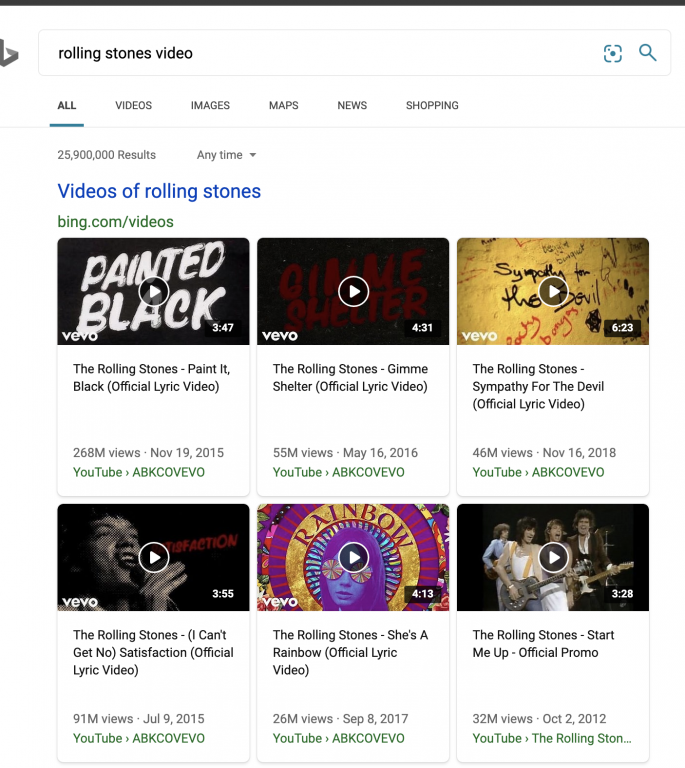Switch to the SHOPPING tab
The image size is (685, 768).
(x=432, y=105)
